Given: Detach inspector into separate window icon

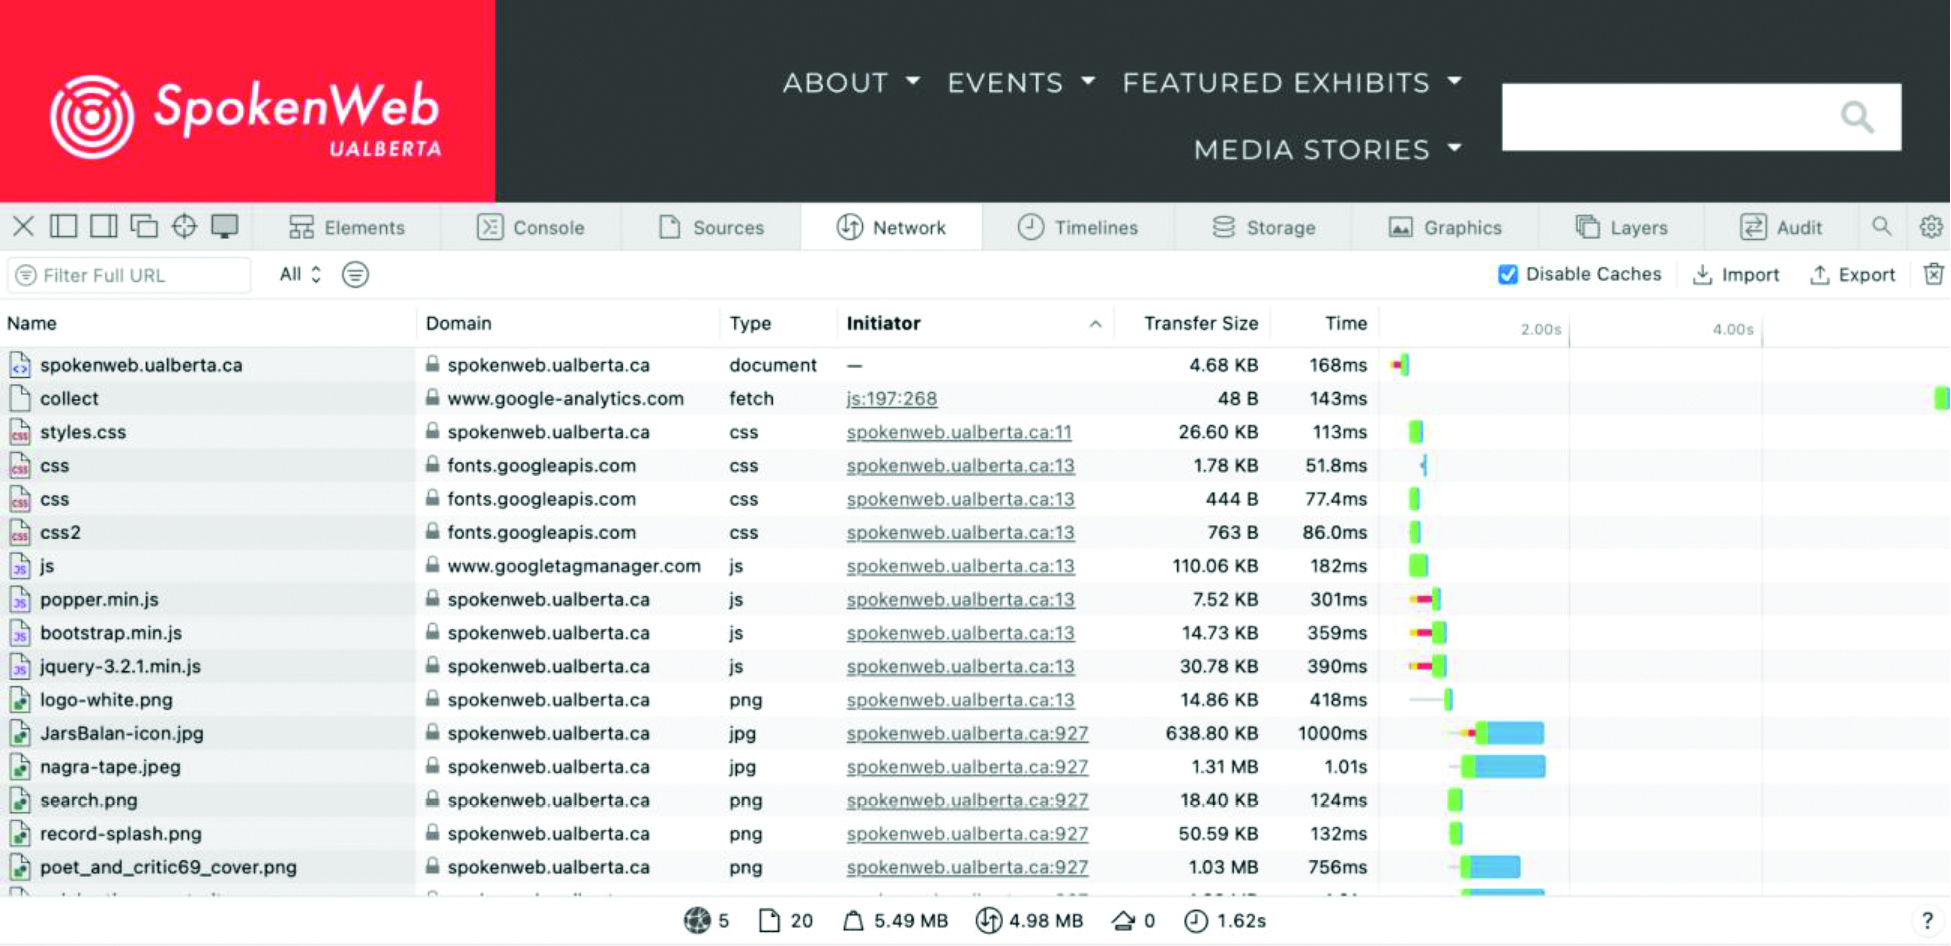Looking at the screenshot, I should (144, 227).
